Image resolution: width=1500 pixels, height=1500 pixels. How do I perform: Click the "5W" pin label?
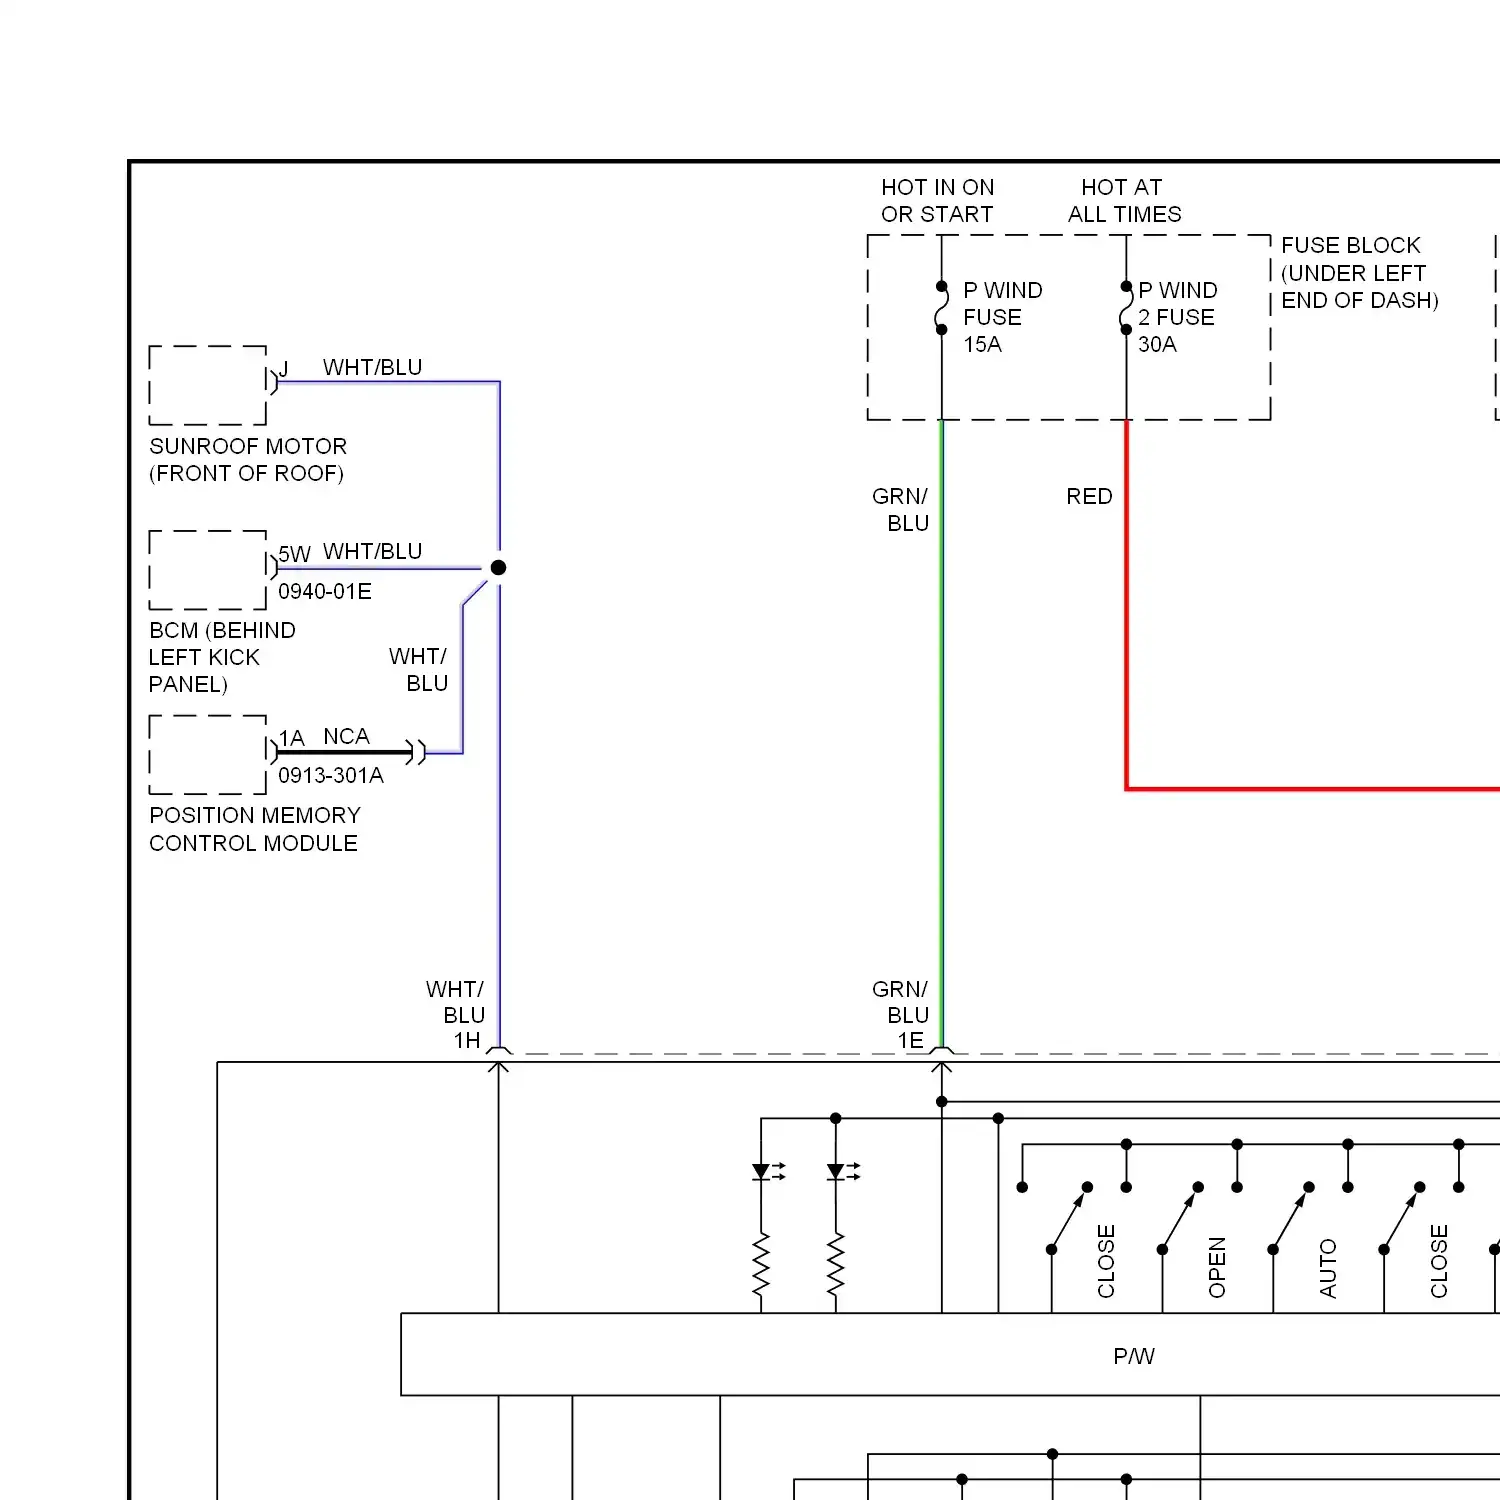click(x=294, y=555)
